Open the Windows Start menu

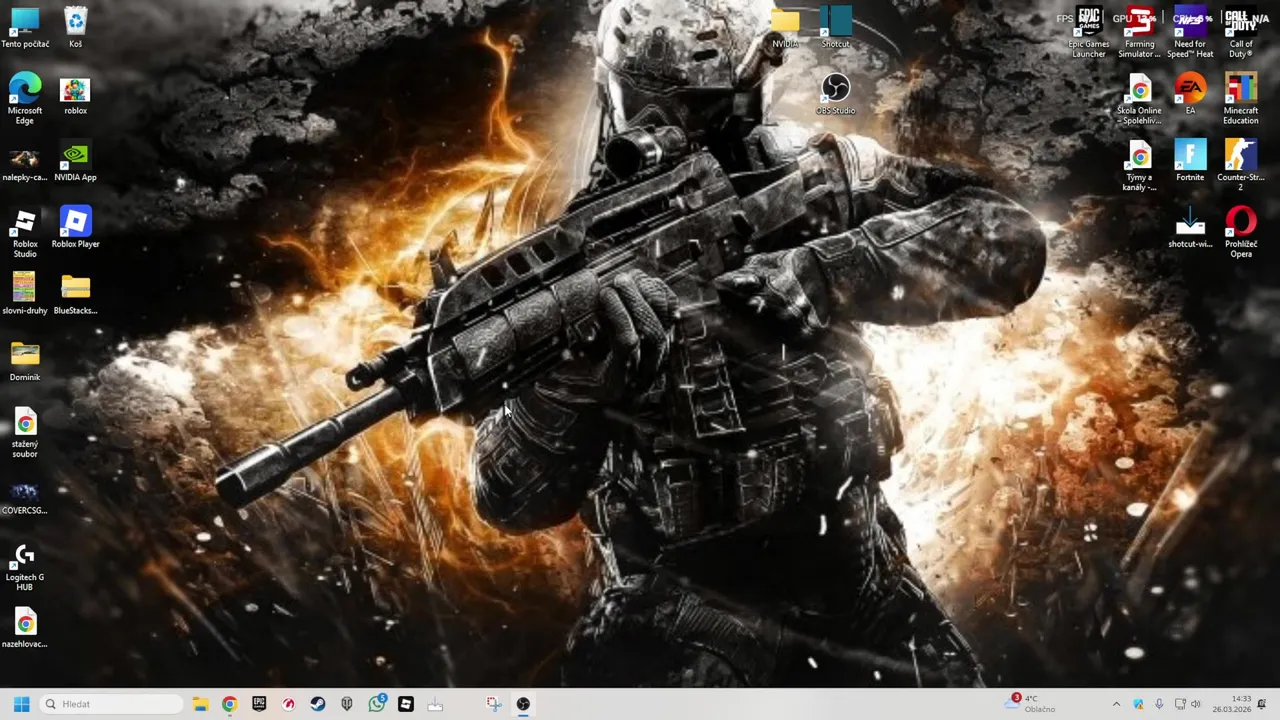(x=21, y=704)
